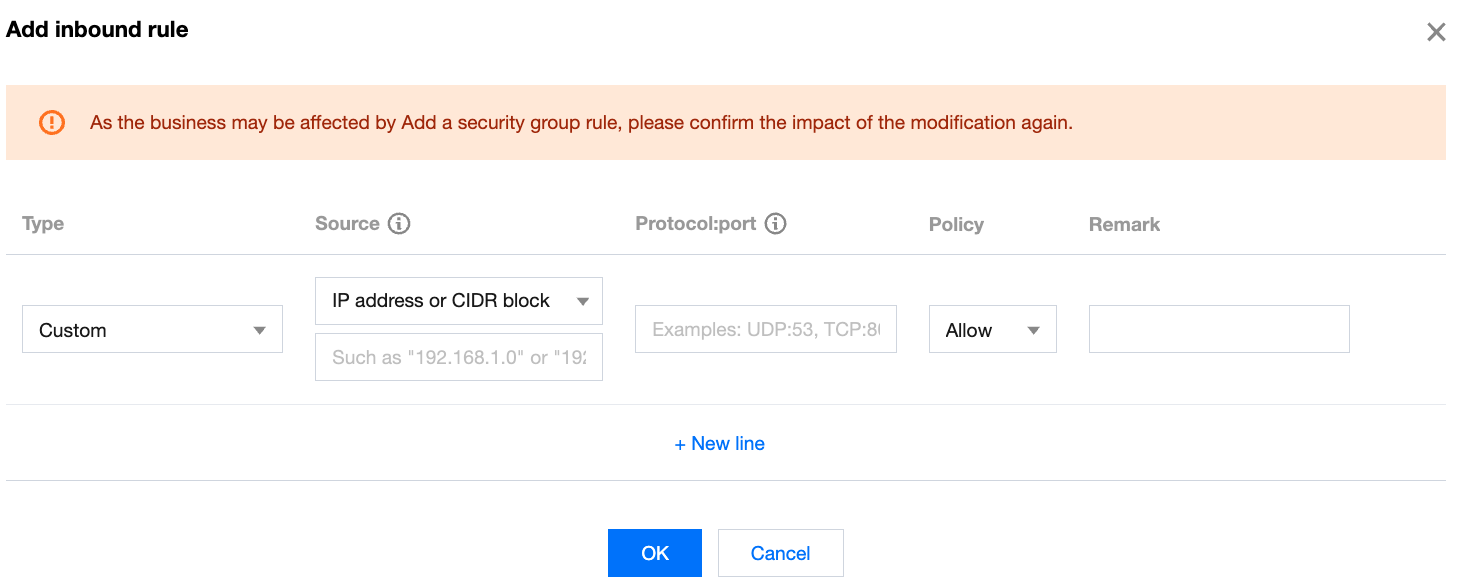This screenshot has width=1472, height=584.
Task: Open the Source dropdown for IP address or CIDR
Action: (x=458, y=300)
